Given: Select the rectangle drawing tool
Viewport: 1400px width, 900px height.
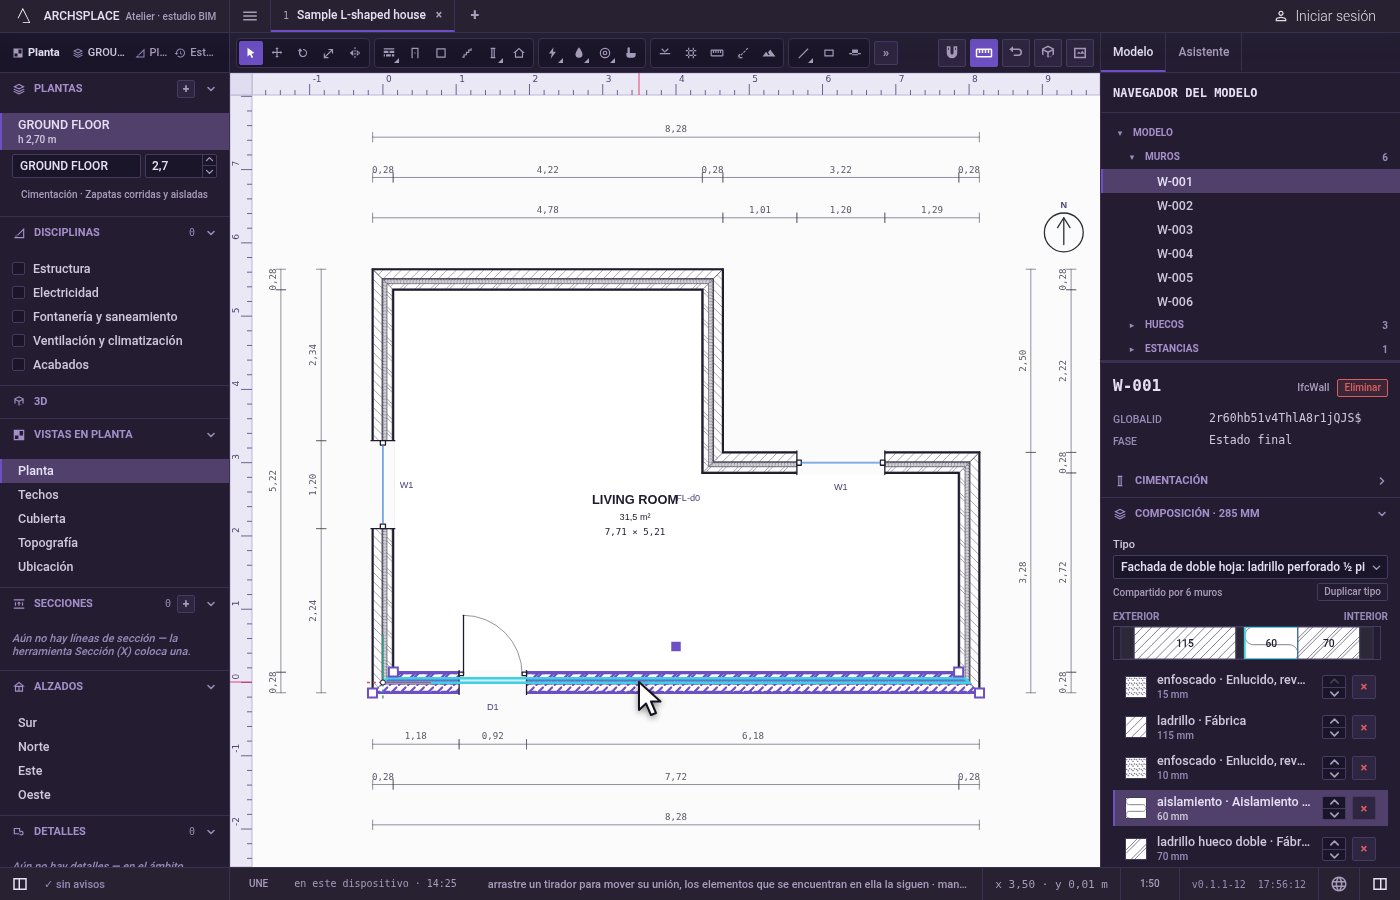Looking at the screenshot, I should tap(829, 53).
